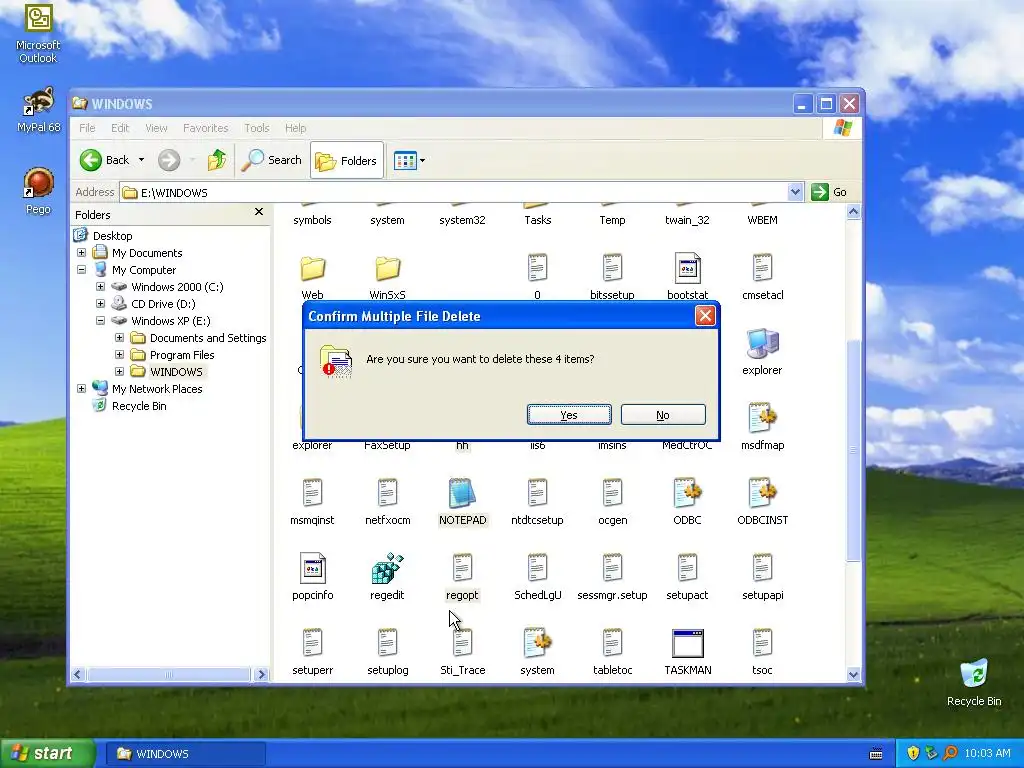The height and width of the screenshot is (768, 1024).
Task: Open the regedit file icon
Action: tap(387, 568)
